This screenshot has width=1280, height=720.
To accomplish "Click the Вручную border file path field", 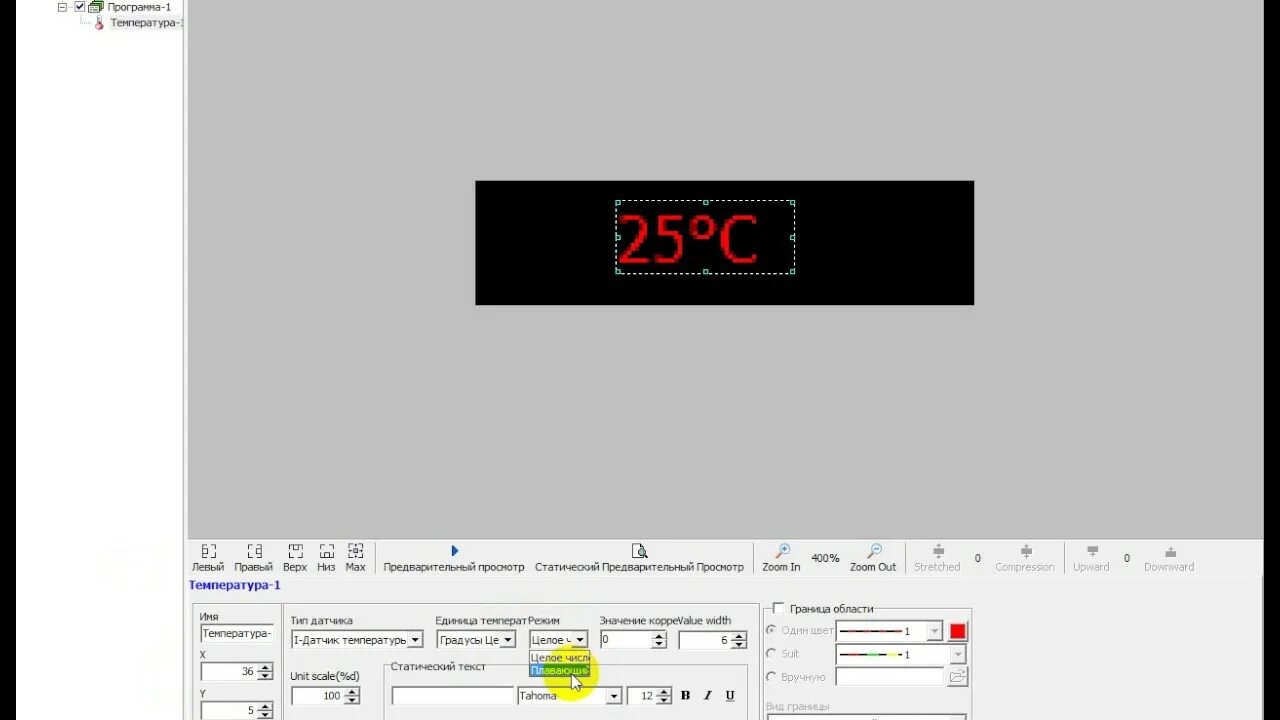I will coord(890,677).
